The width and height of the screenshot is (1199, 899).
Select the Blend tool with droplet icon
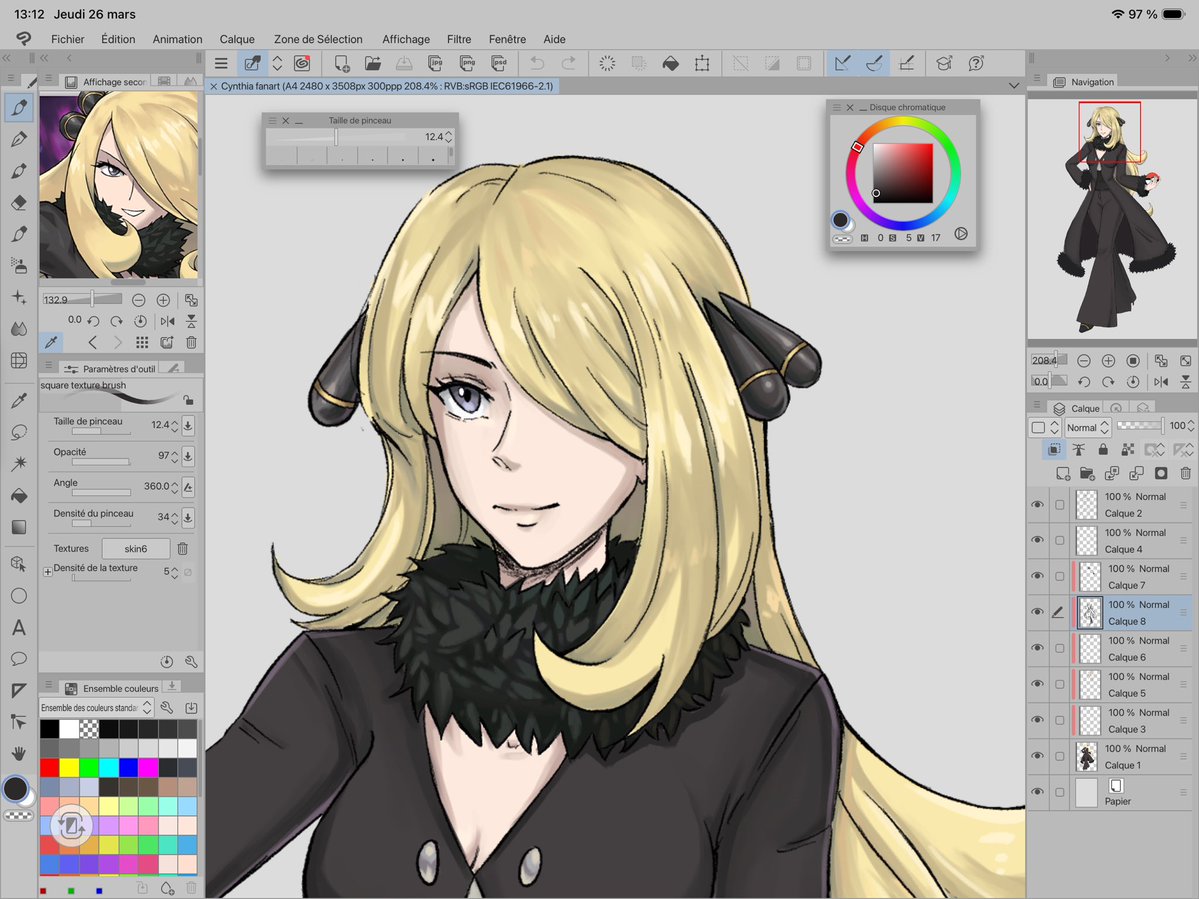[19, 329]
